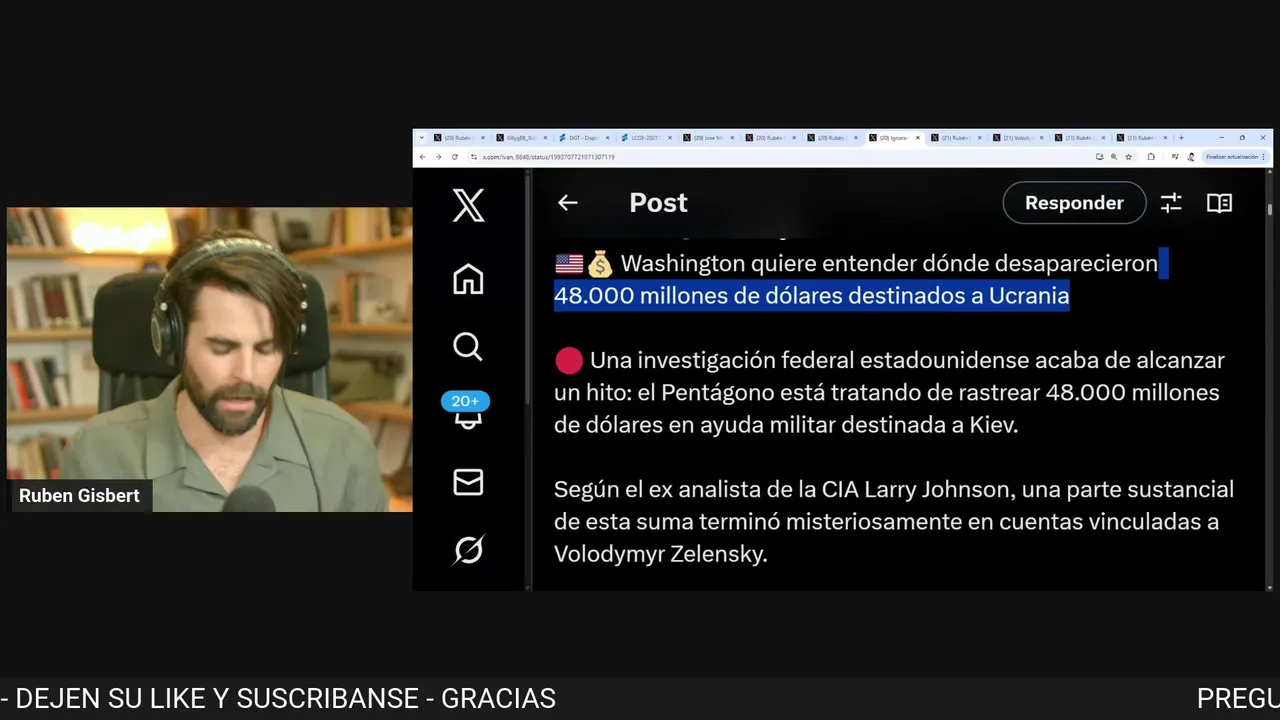Go to the Home feed icon
Image resolution: width=1280 pixels, height=720 pixels.
468,279
